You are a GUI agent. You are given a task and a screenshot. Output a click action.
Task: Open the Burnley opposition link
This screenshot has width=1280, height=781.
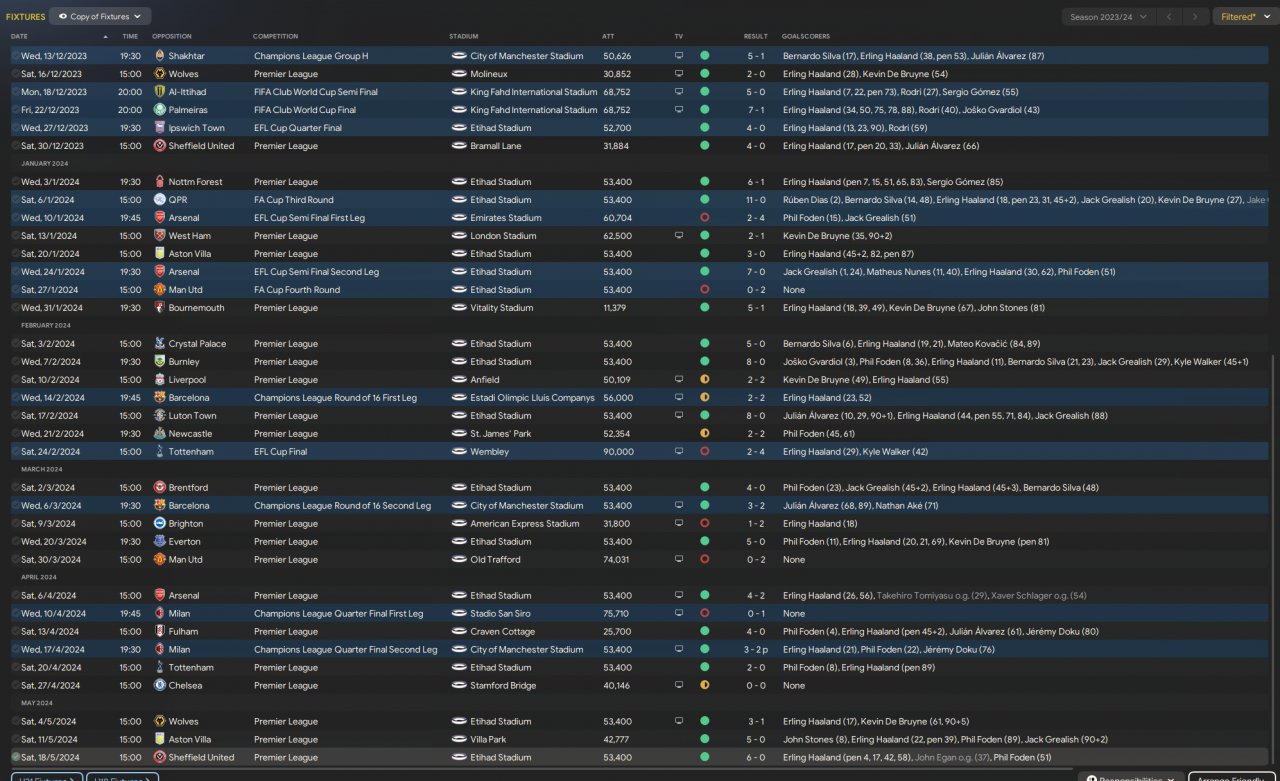click(184, 362)
